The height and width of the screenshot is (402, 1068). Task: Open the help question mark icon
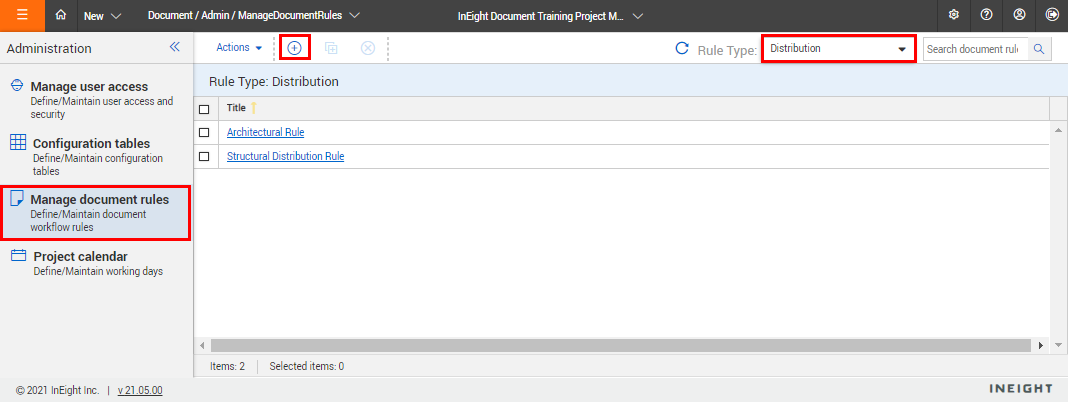[x=986, y=15]
